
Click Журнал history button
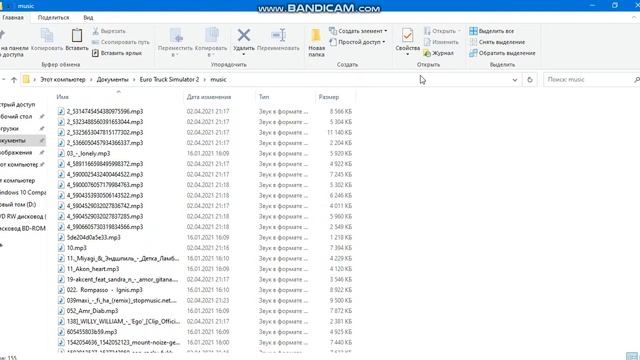click(439, 53)
